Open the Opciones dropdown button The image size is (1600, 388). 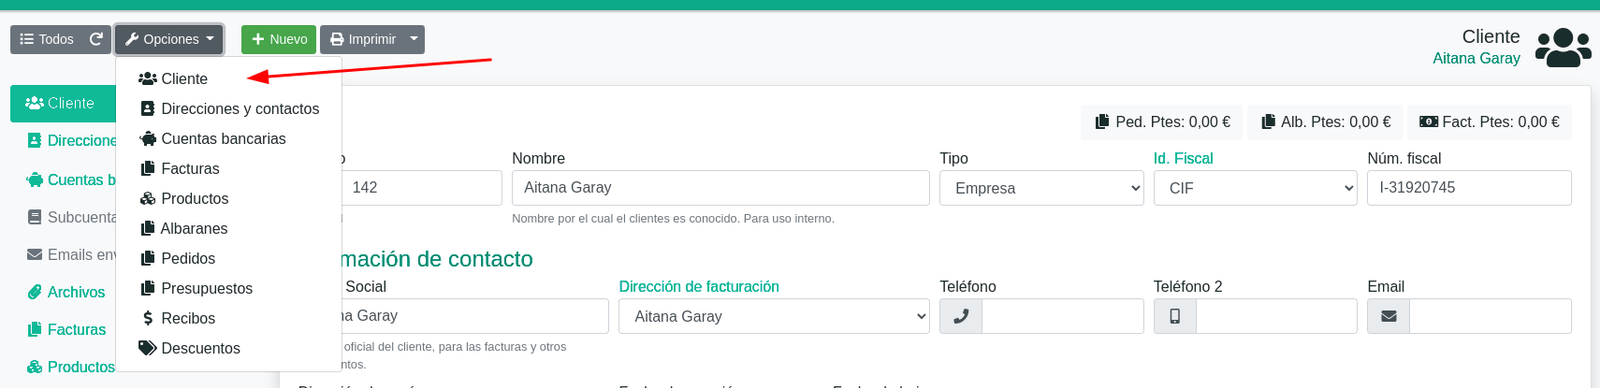pyautogui.click(x=169, y=39)
